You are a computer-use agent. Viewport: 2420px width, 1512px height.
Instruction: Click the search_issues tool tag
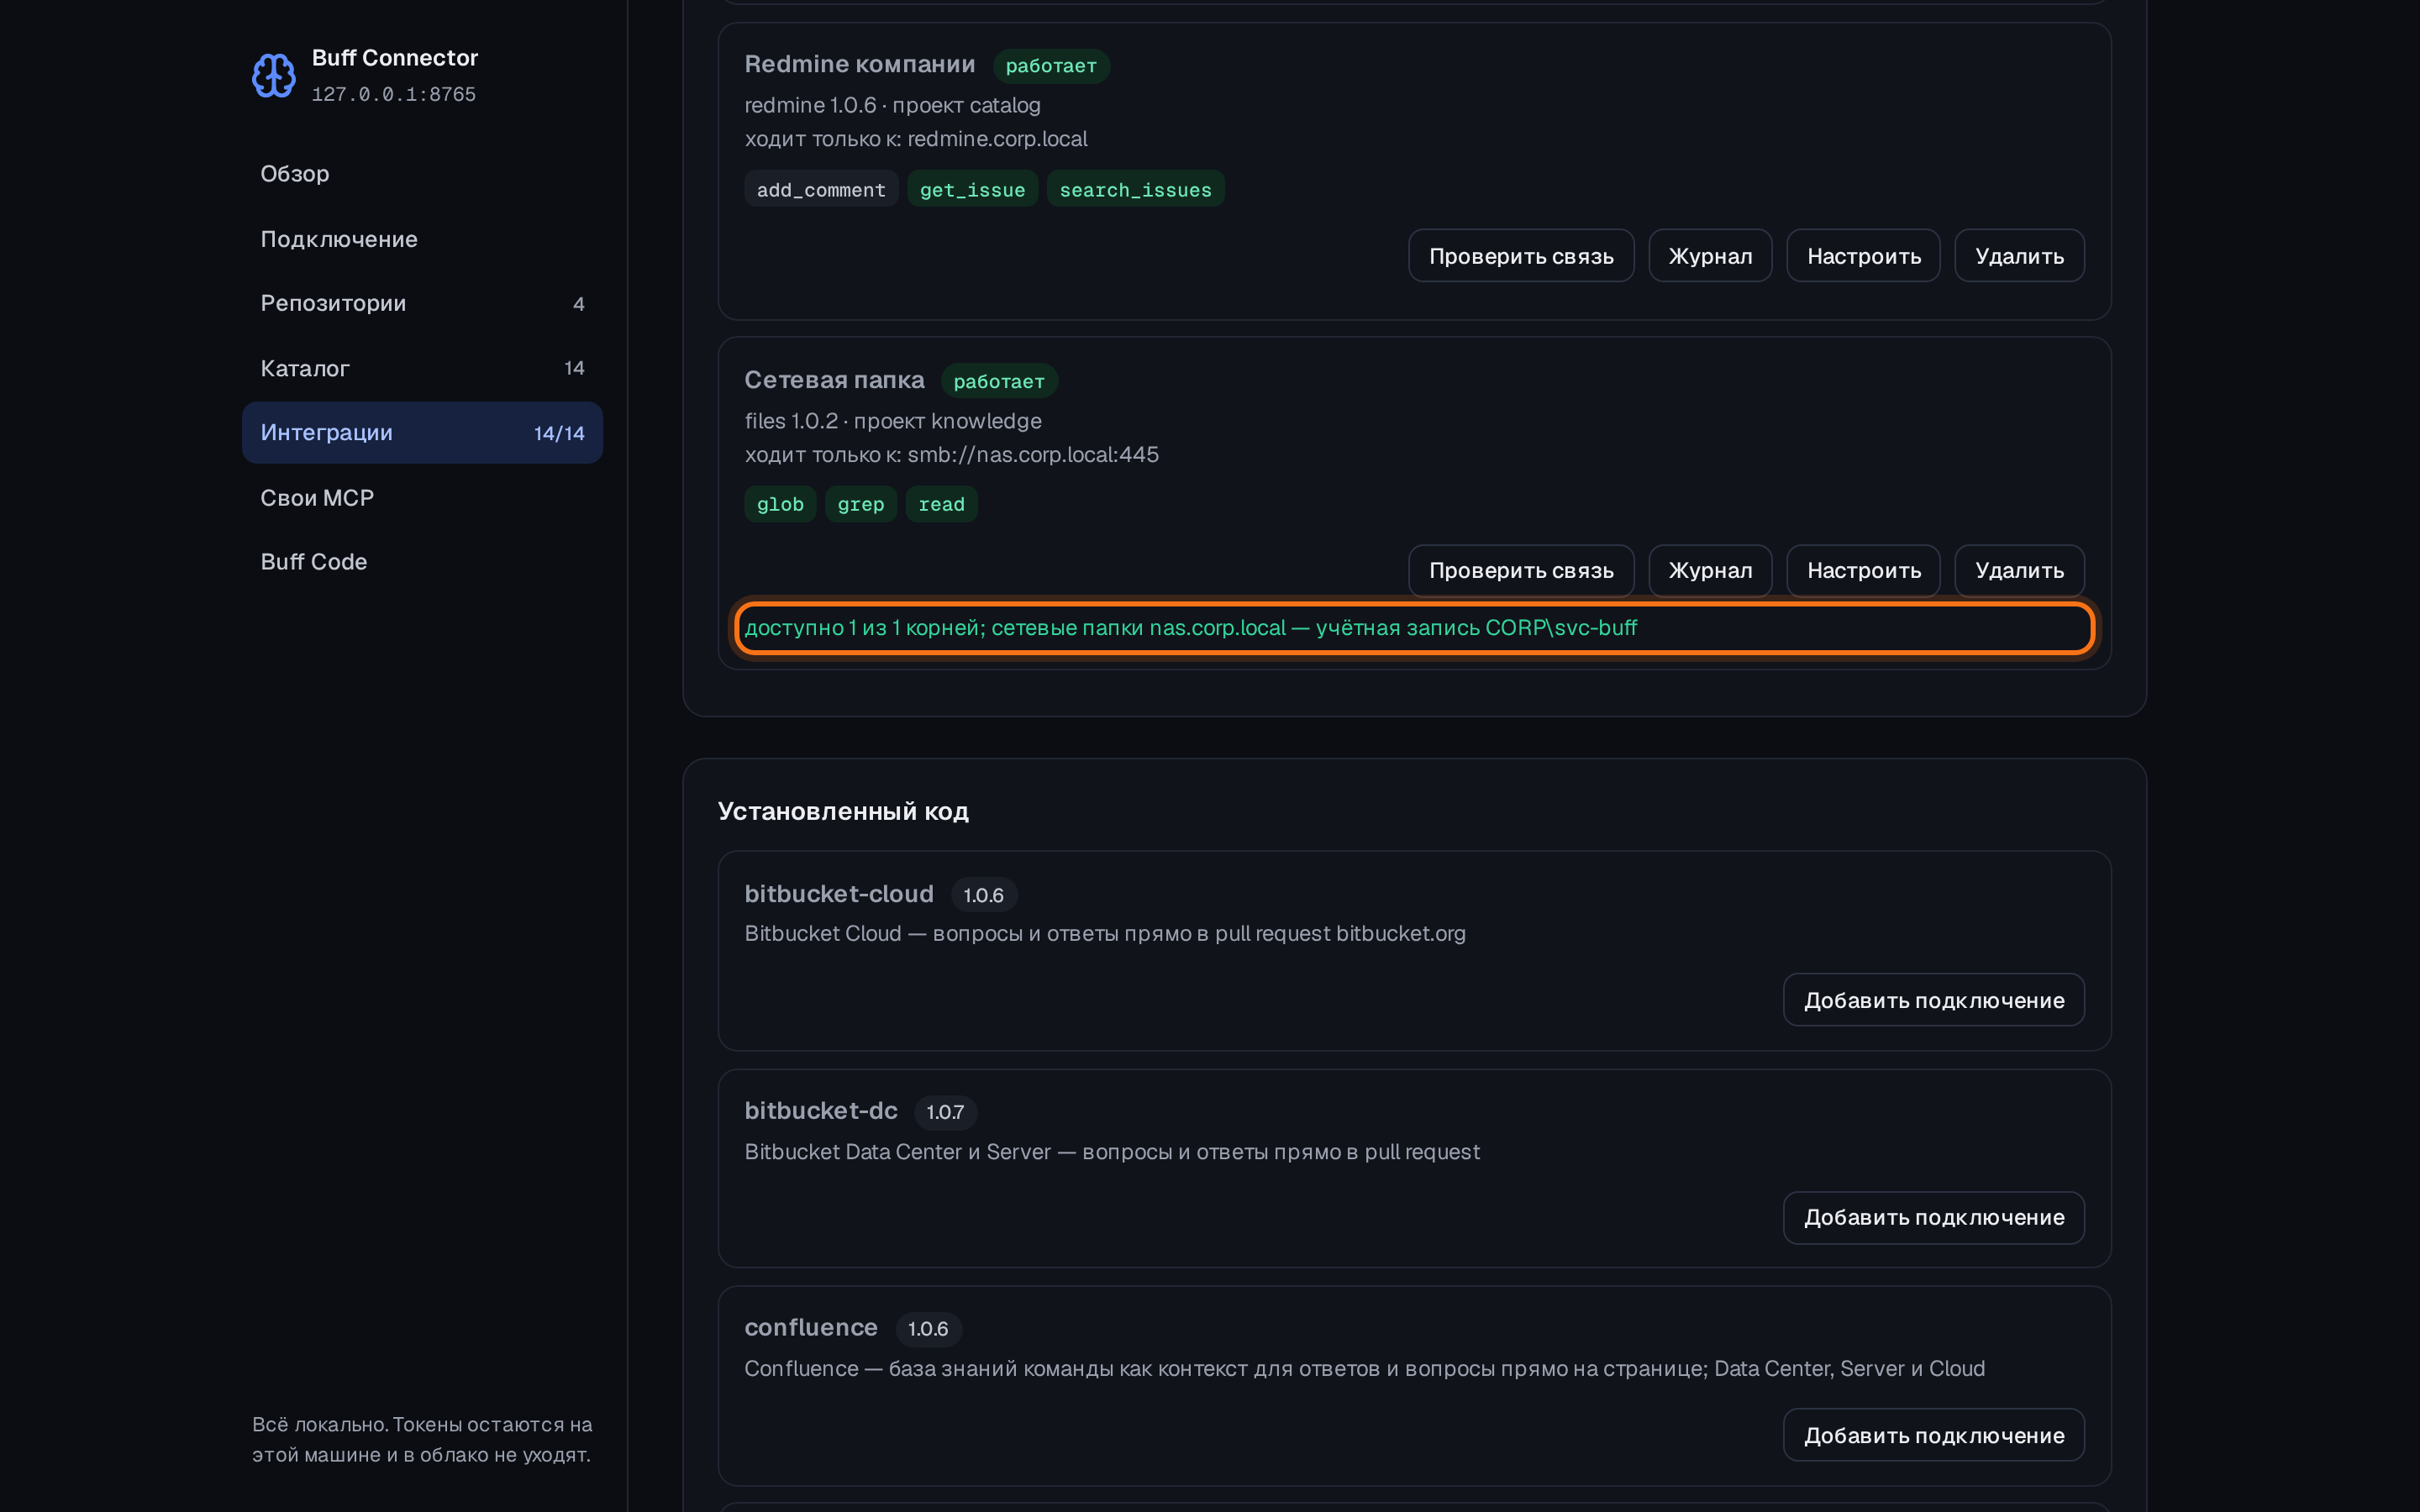tap(1135, 189)
